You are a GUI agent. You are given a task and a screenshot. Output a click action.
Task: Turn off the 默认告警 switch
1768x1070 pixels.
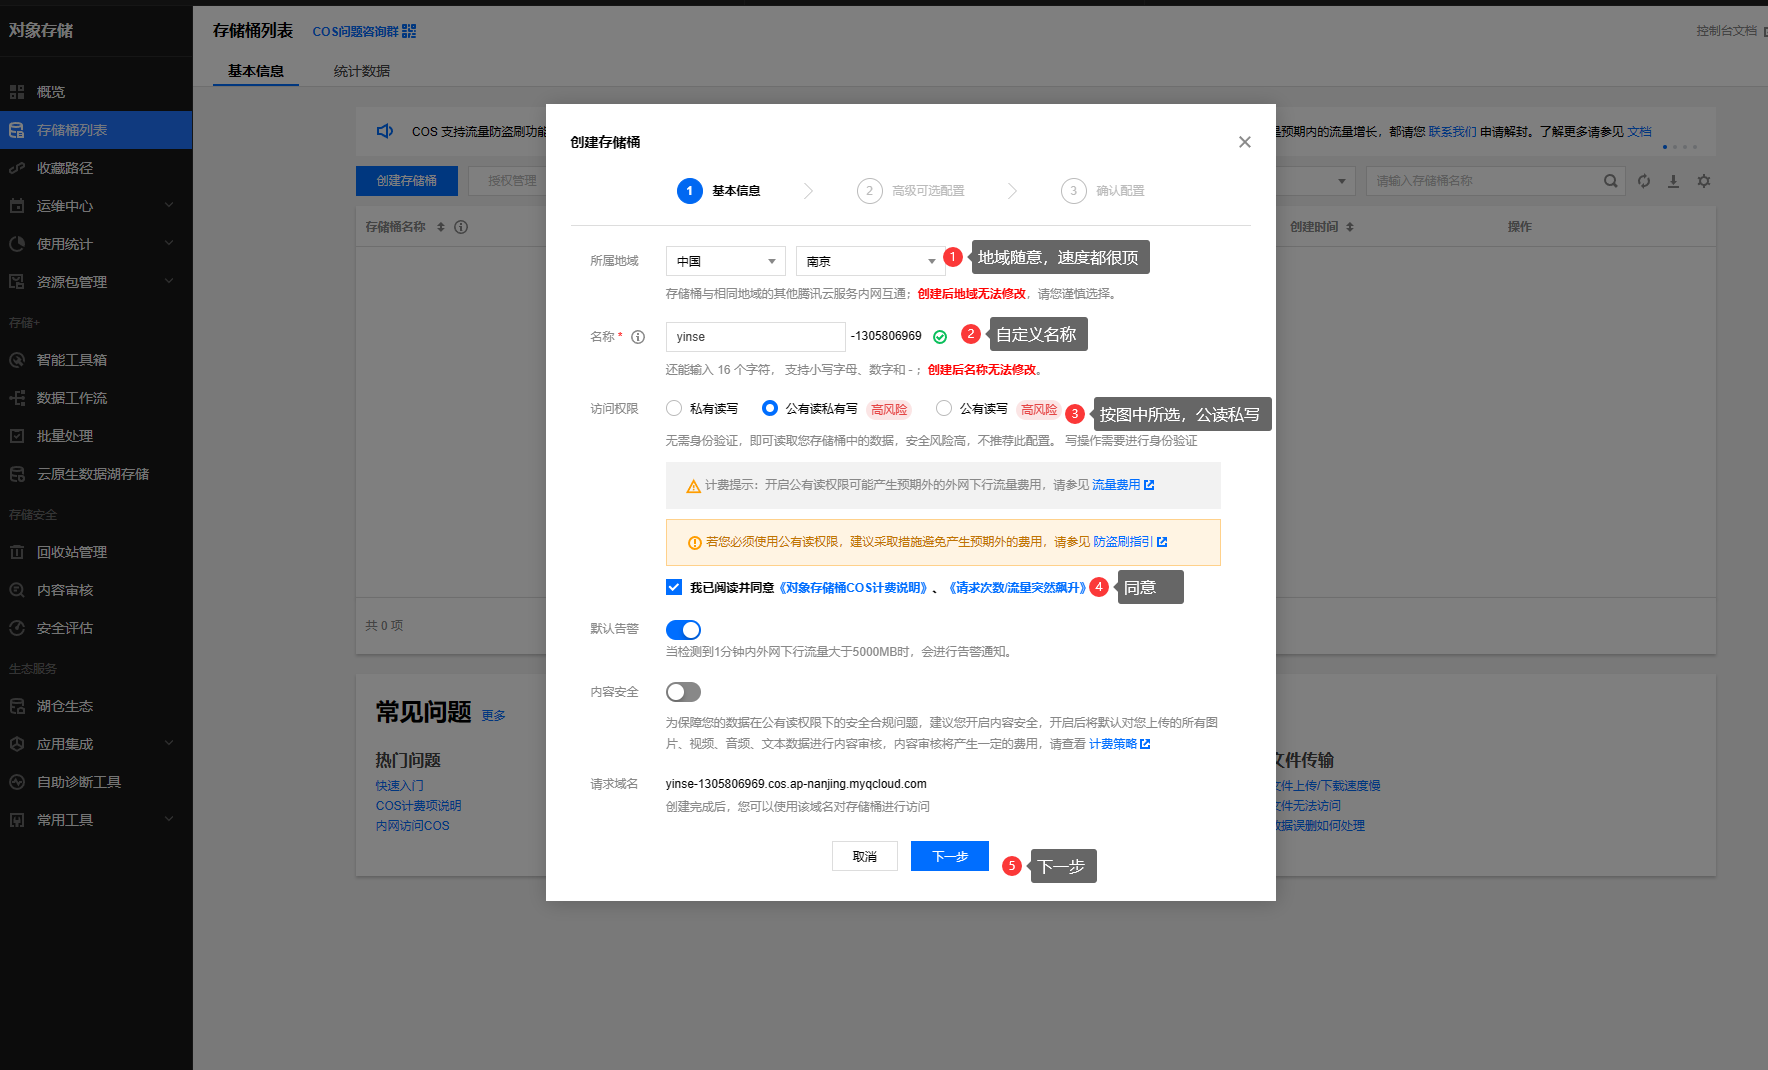click(683, 629)
